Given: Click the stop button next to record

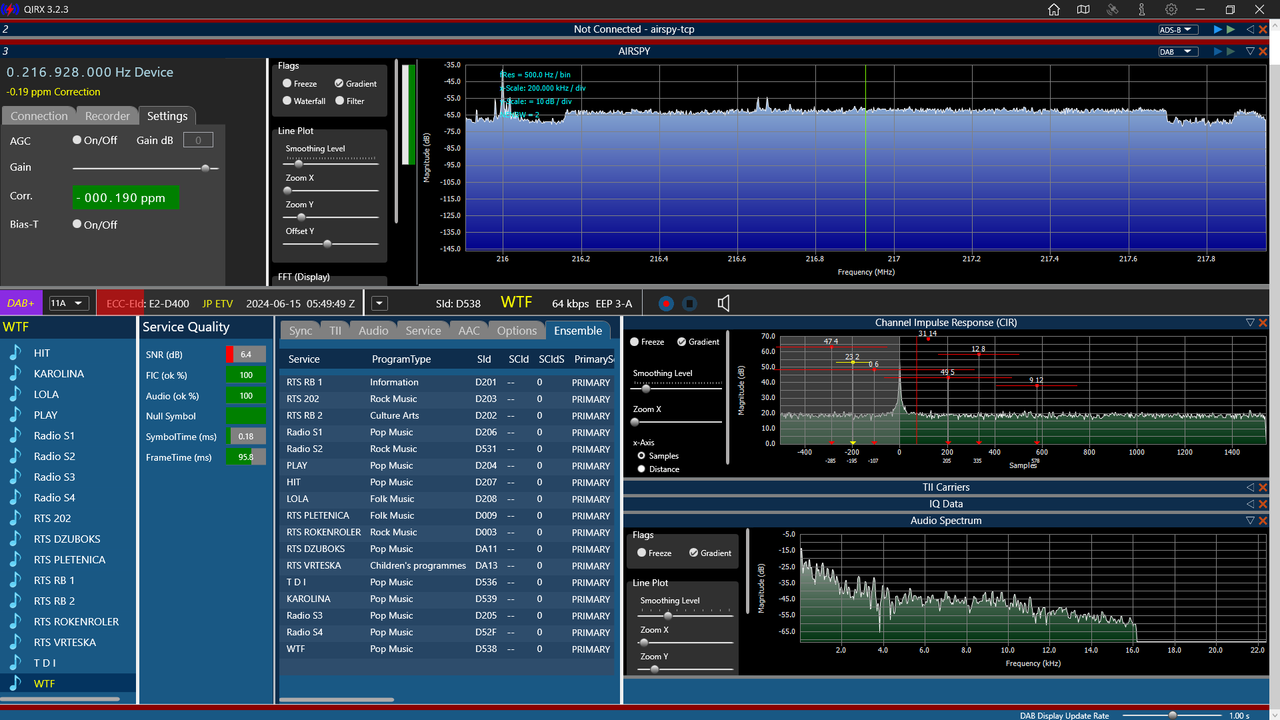Looking at the screenshot, I should (690, 303).
